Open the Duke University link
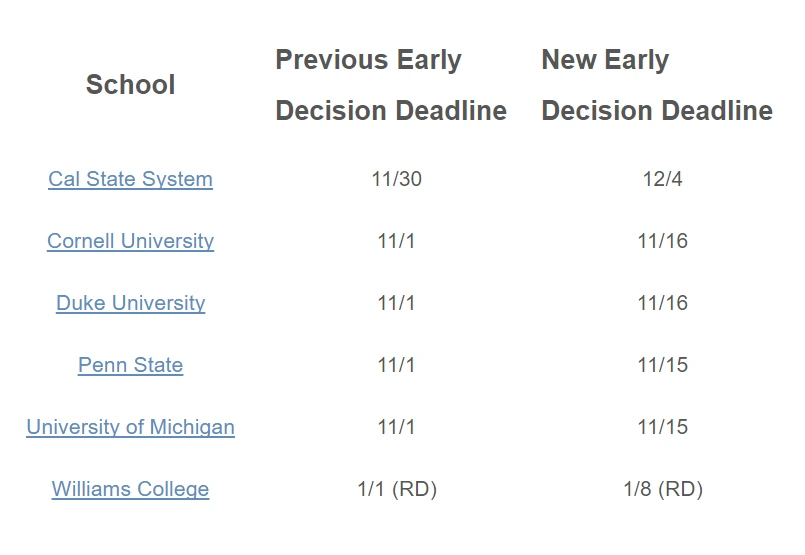The height and width of the screenshot is (555, 805). (130, 304)
